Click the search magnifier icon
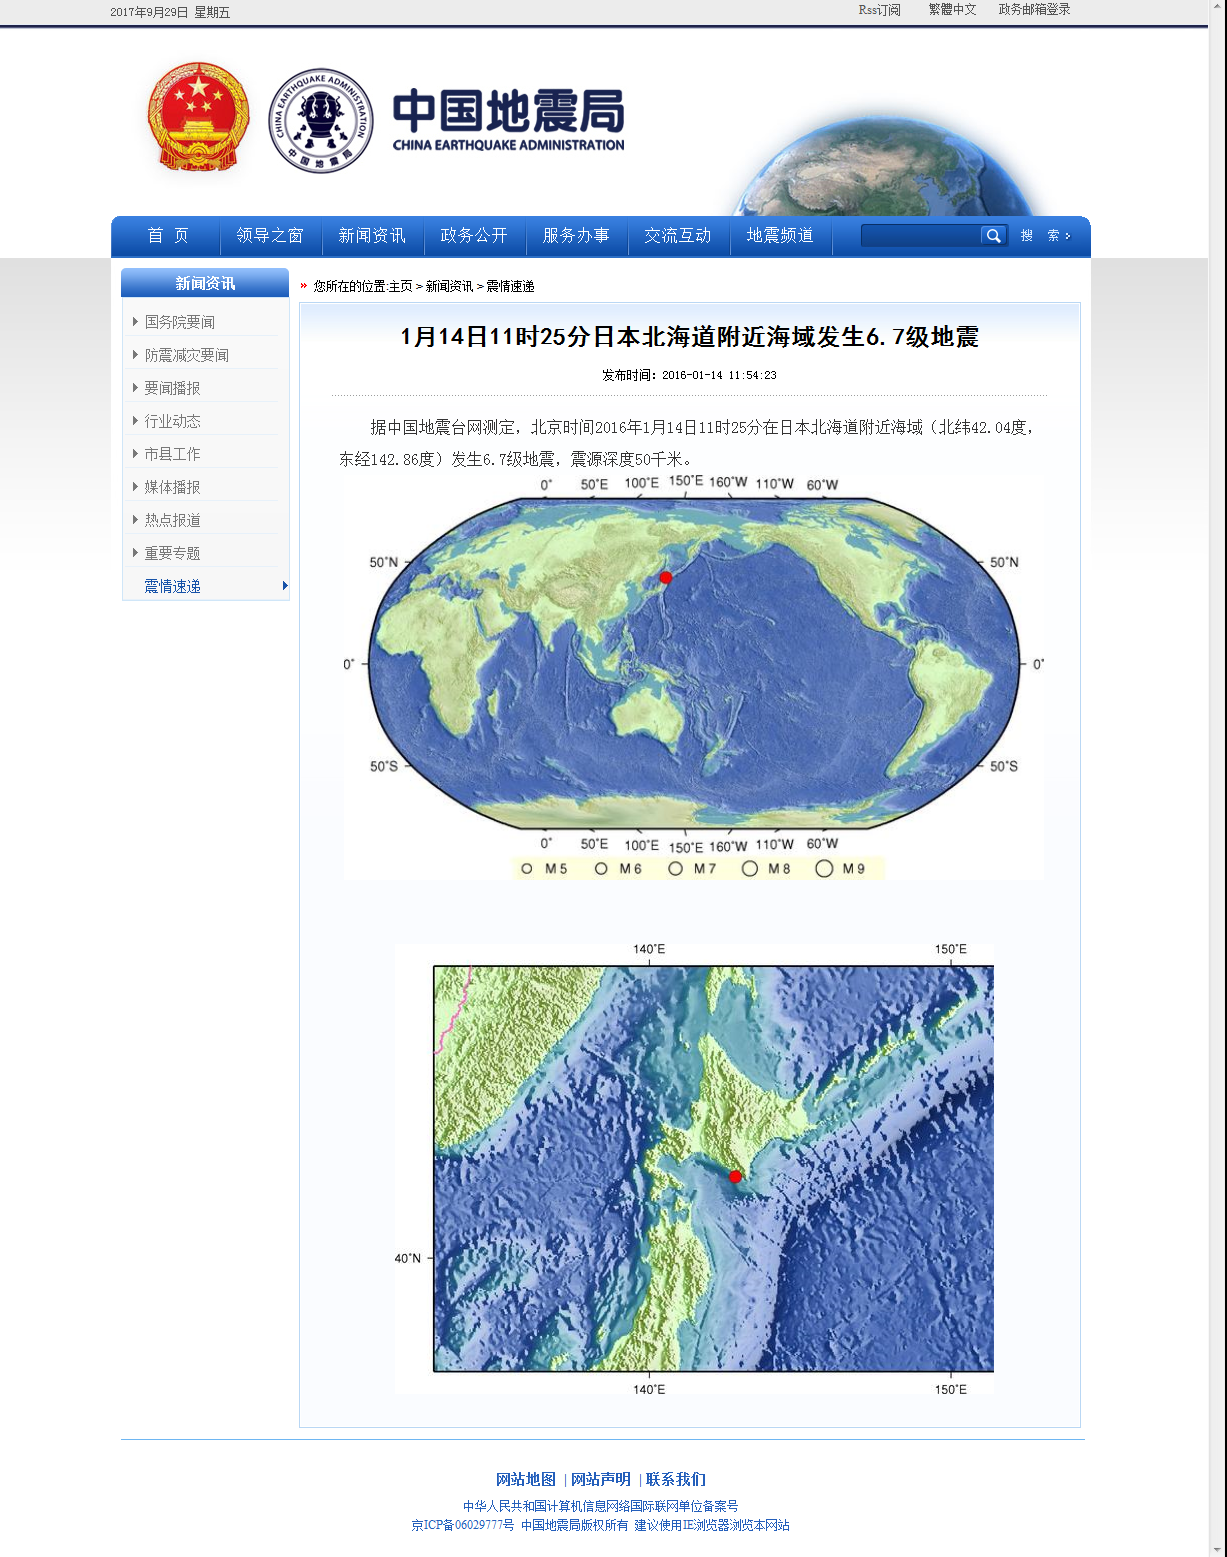This screenshot has width=1227, height=1557. (x=993, y=236)
